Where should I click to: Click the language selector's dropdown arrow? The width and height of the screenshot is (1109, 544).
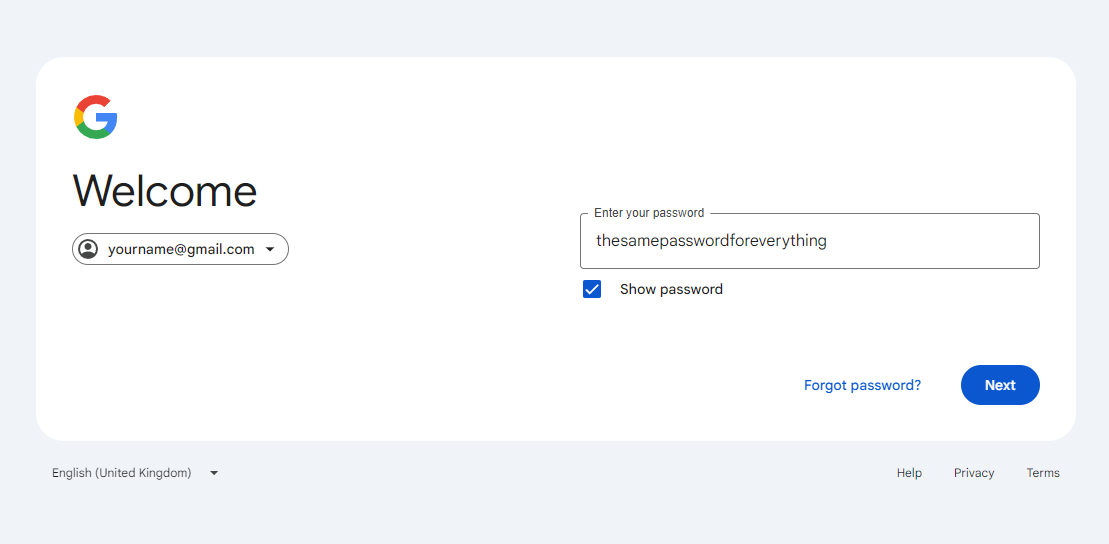tap(214, 473)
